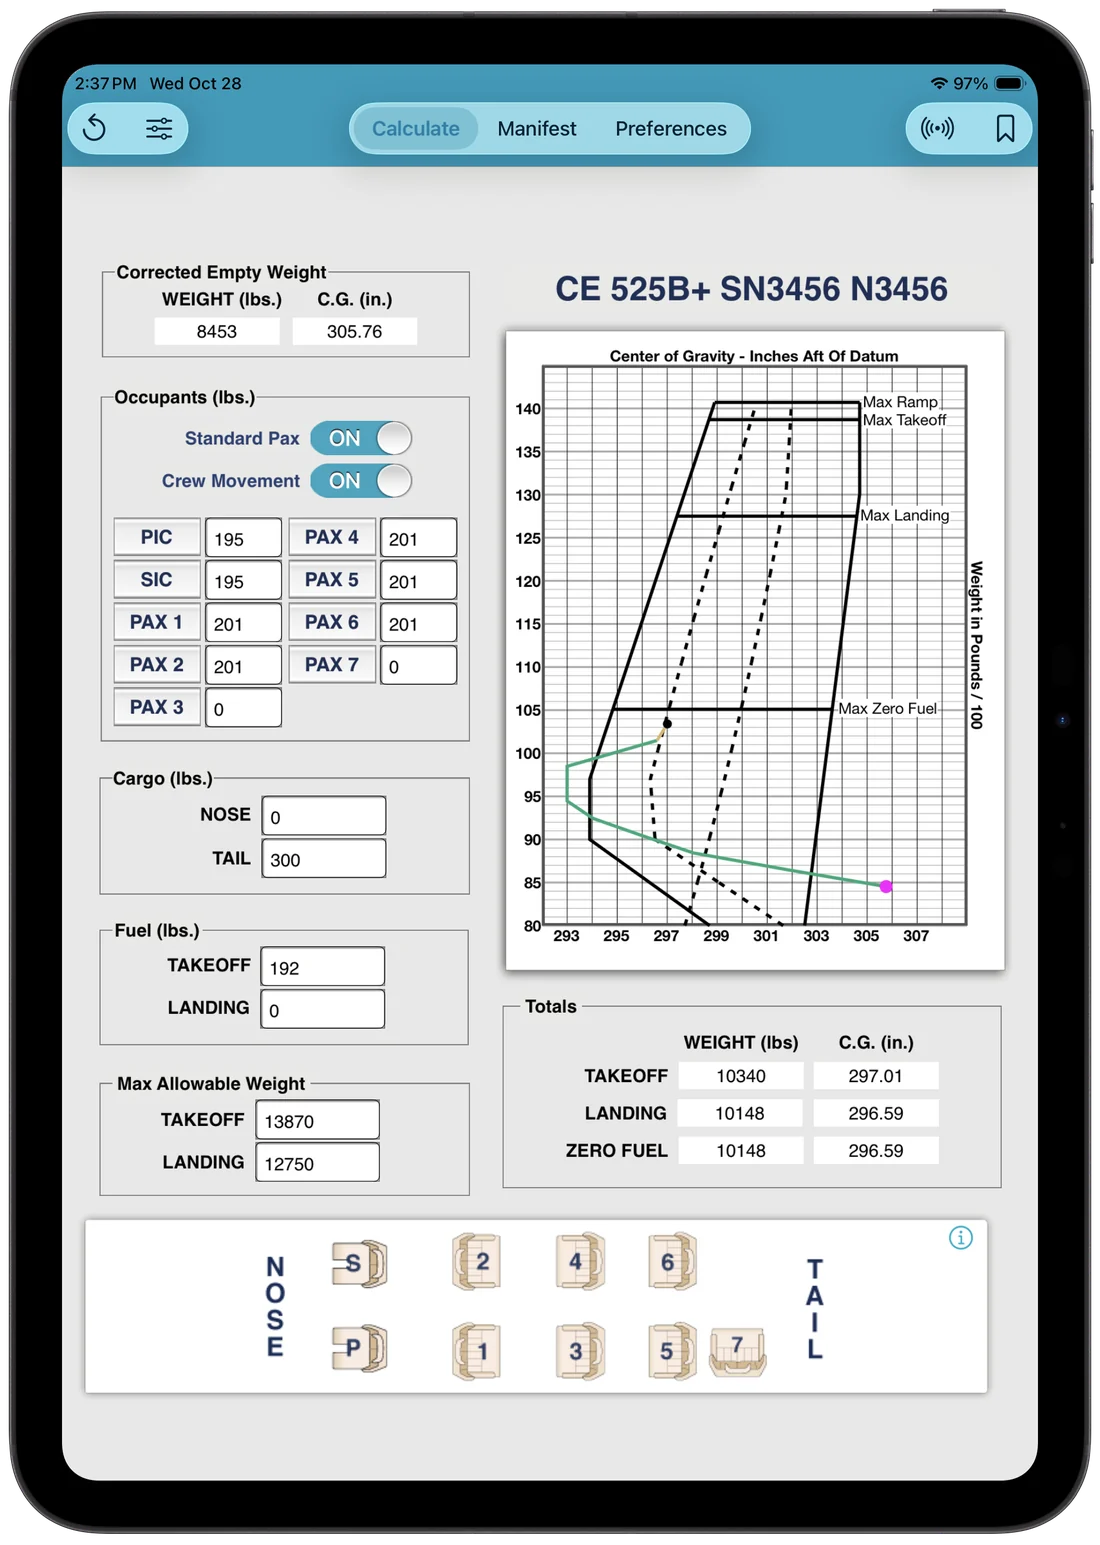1100x1545 pixels.
Task: Tap the Corrected Empty Weight value 8453
Action: [x=217, y=331]
